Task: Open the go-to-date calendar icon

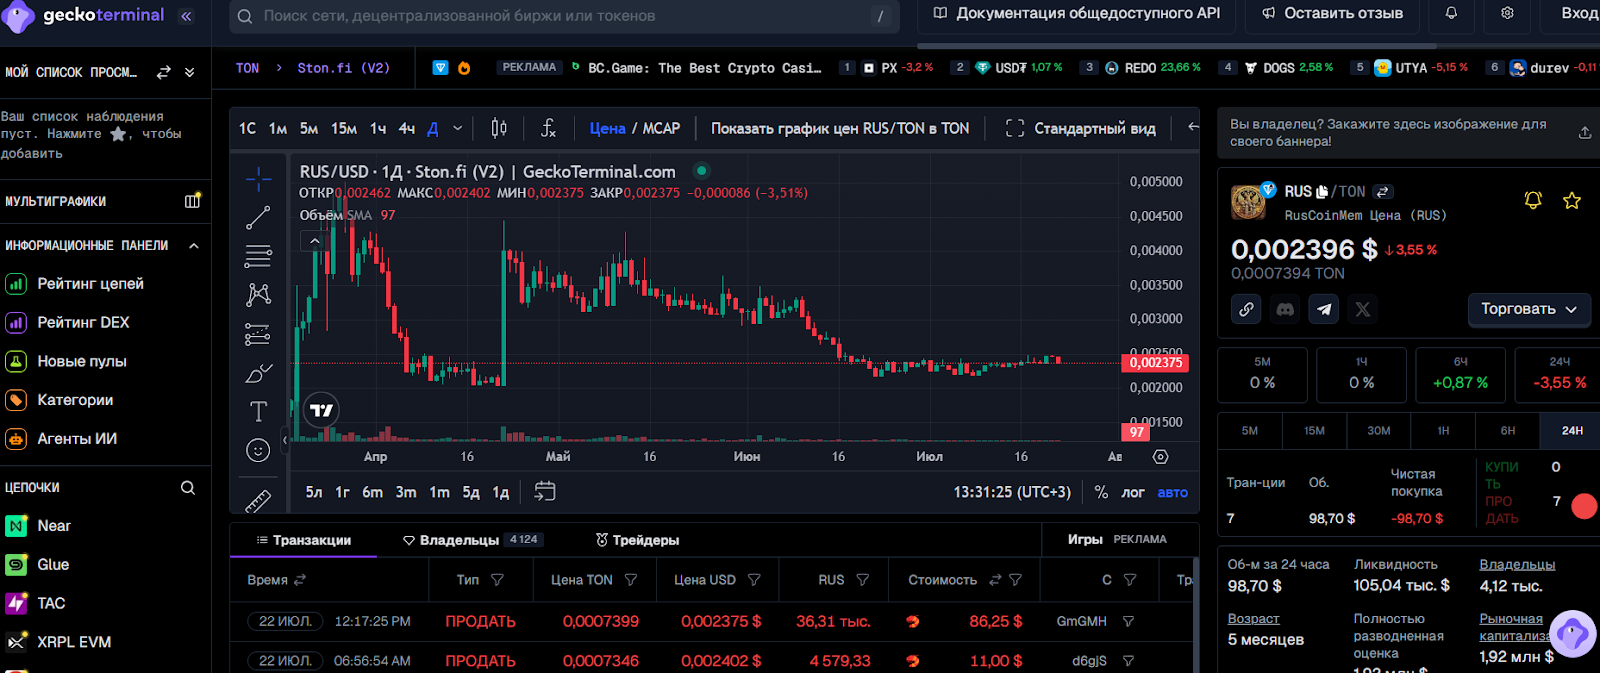Action: (545, 491)
